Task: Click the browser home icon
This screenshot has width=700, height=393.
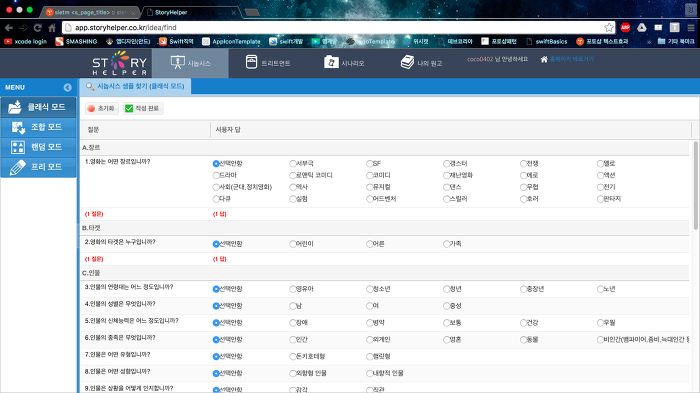Action: pos(52,28)
